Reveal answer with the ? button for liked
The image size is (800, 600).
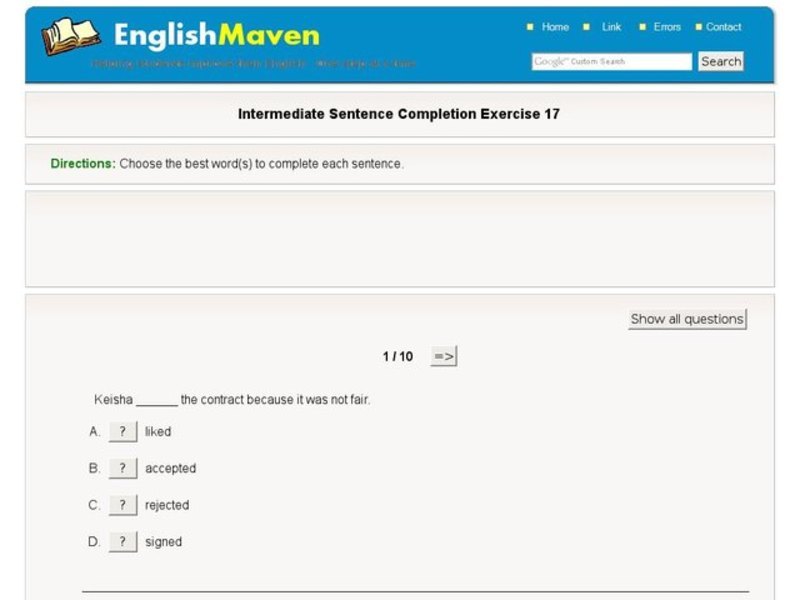pos(122,430)
